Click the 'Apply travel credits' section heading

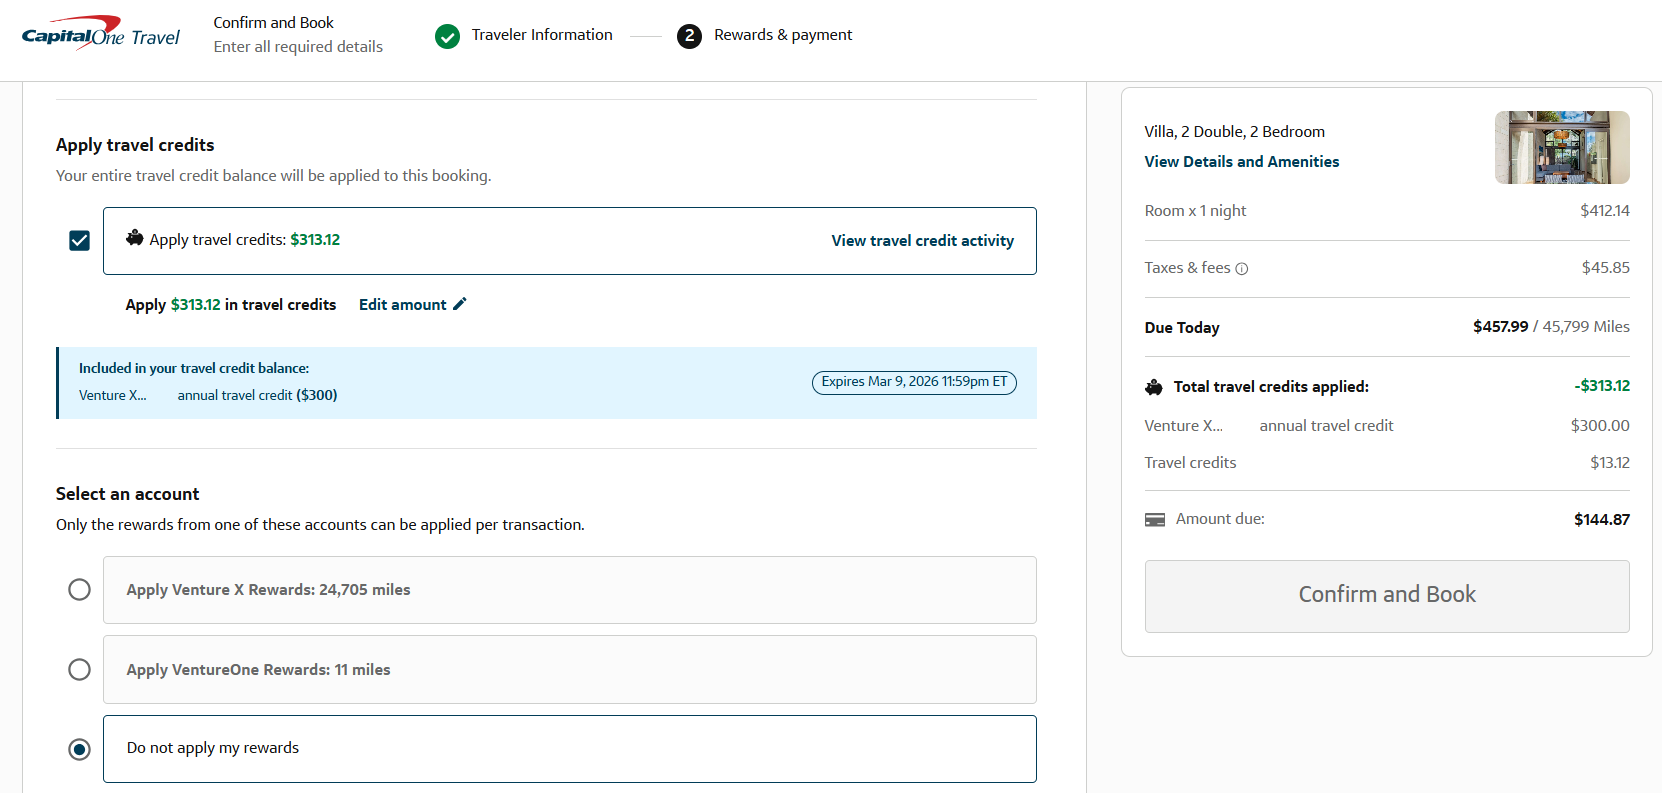coord(135,145)
